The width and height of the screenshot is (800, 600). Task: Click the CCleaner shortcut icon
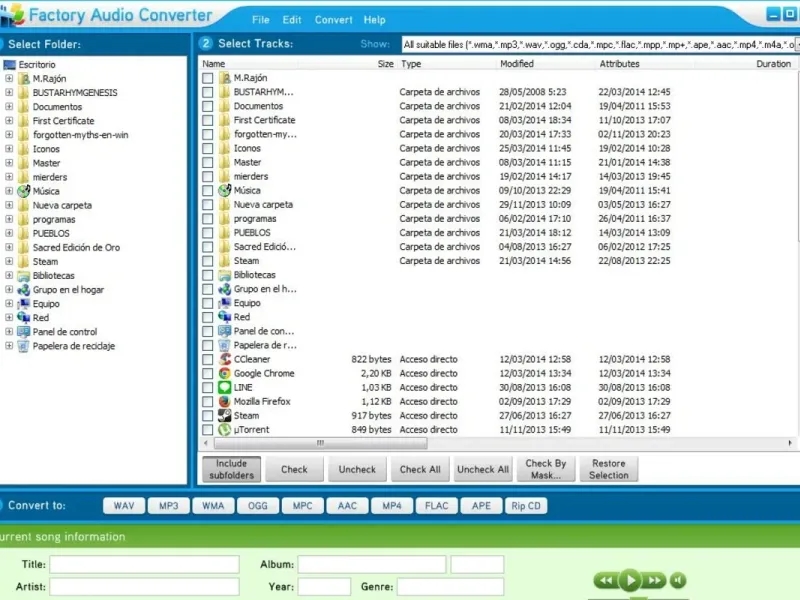tap(224, 359)
